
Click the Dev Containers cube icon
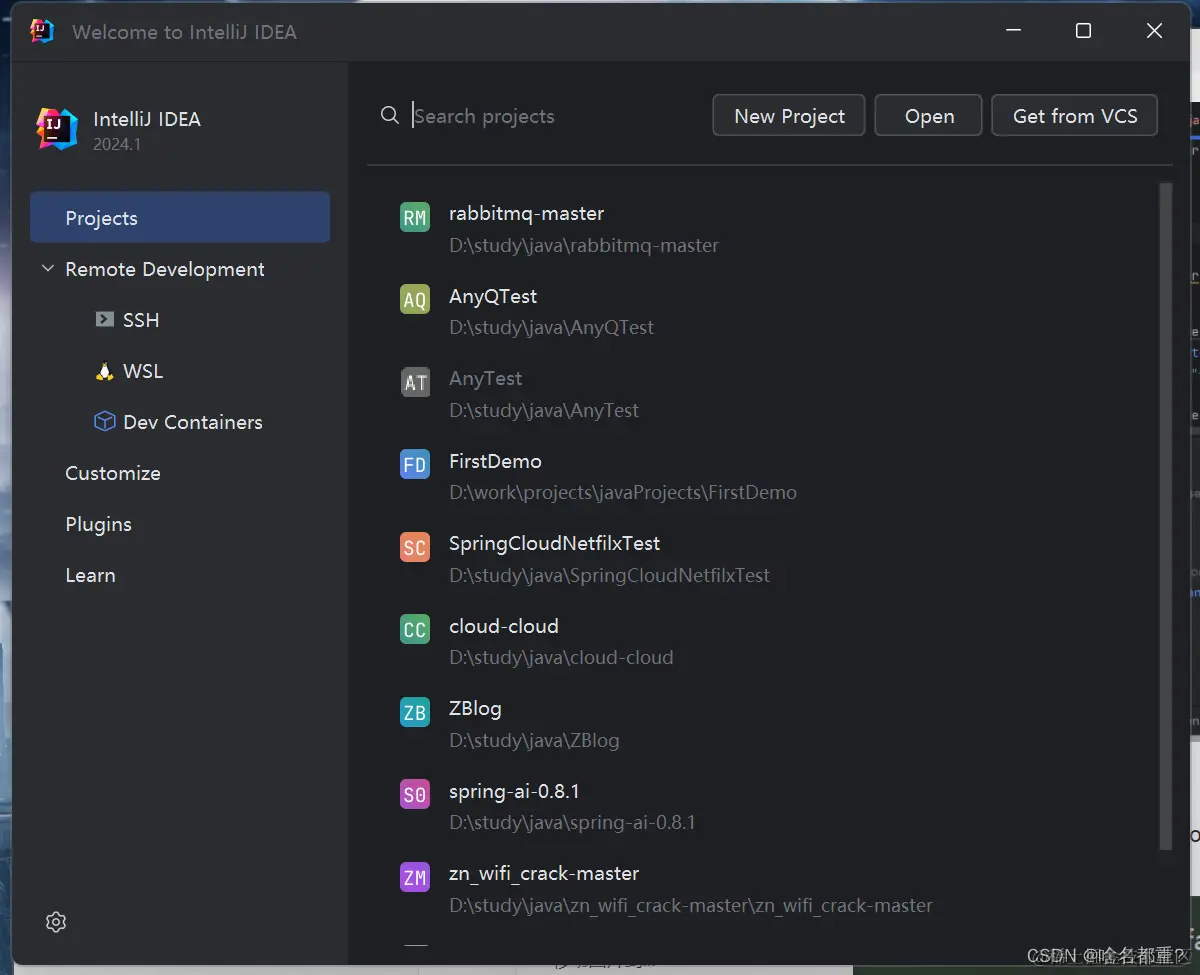[x=104, y=422]
